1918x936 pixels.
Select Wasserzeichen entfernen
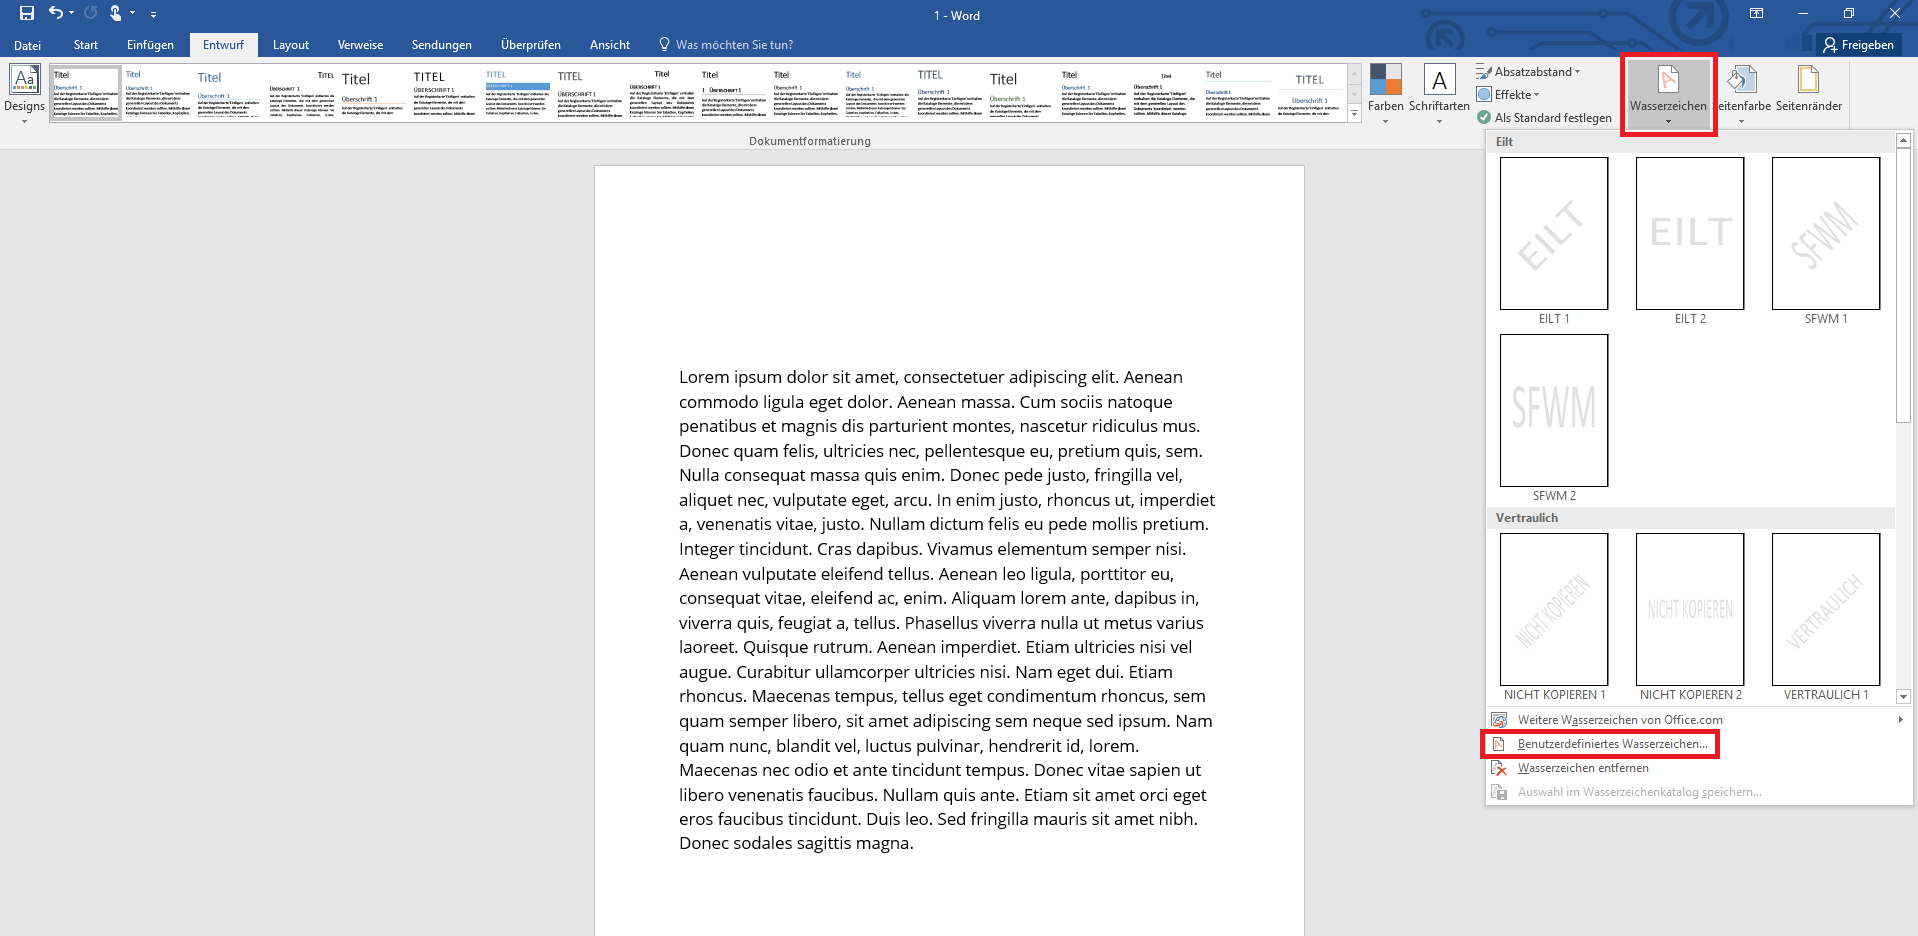coord(1582,768)
